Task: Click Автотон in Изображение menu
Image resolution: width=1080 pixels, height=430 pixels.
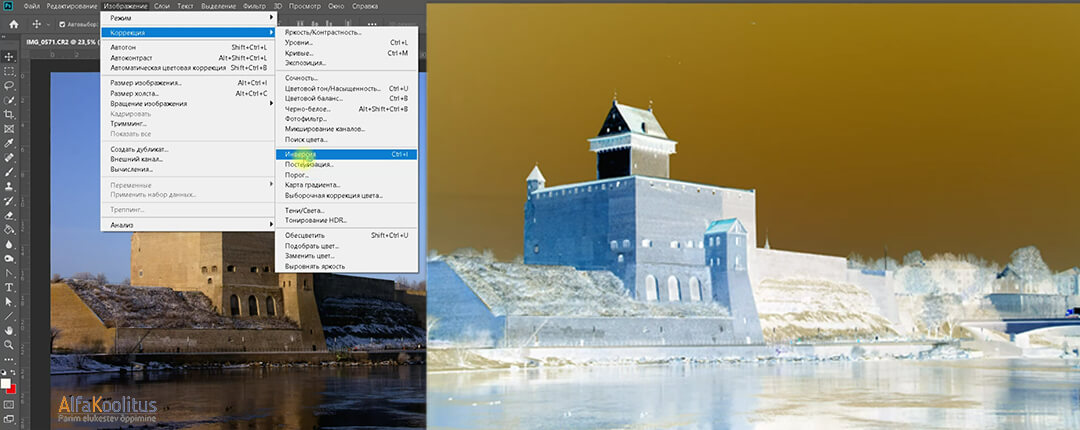Action: (x=189, y=48)
